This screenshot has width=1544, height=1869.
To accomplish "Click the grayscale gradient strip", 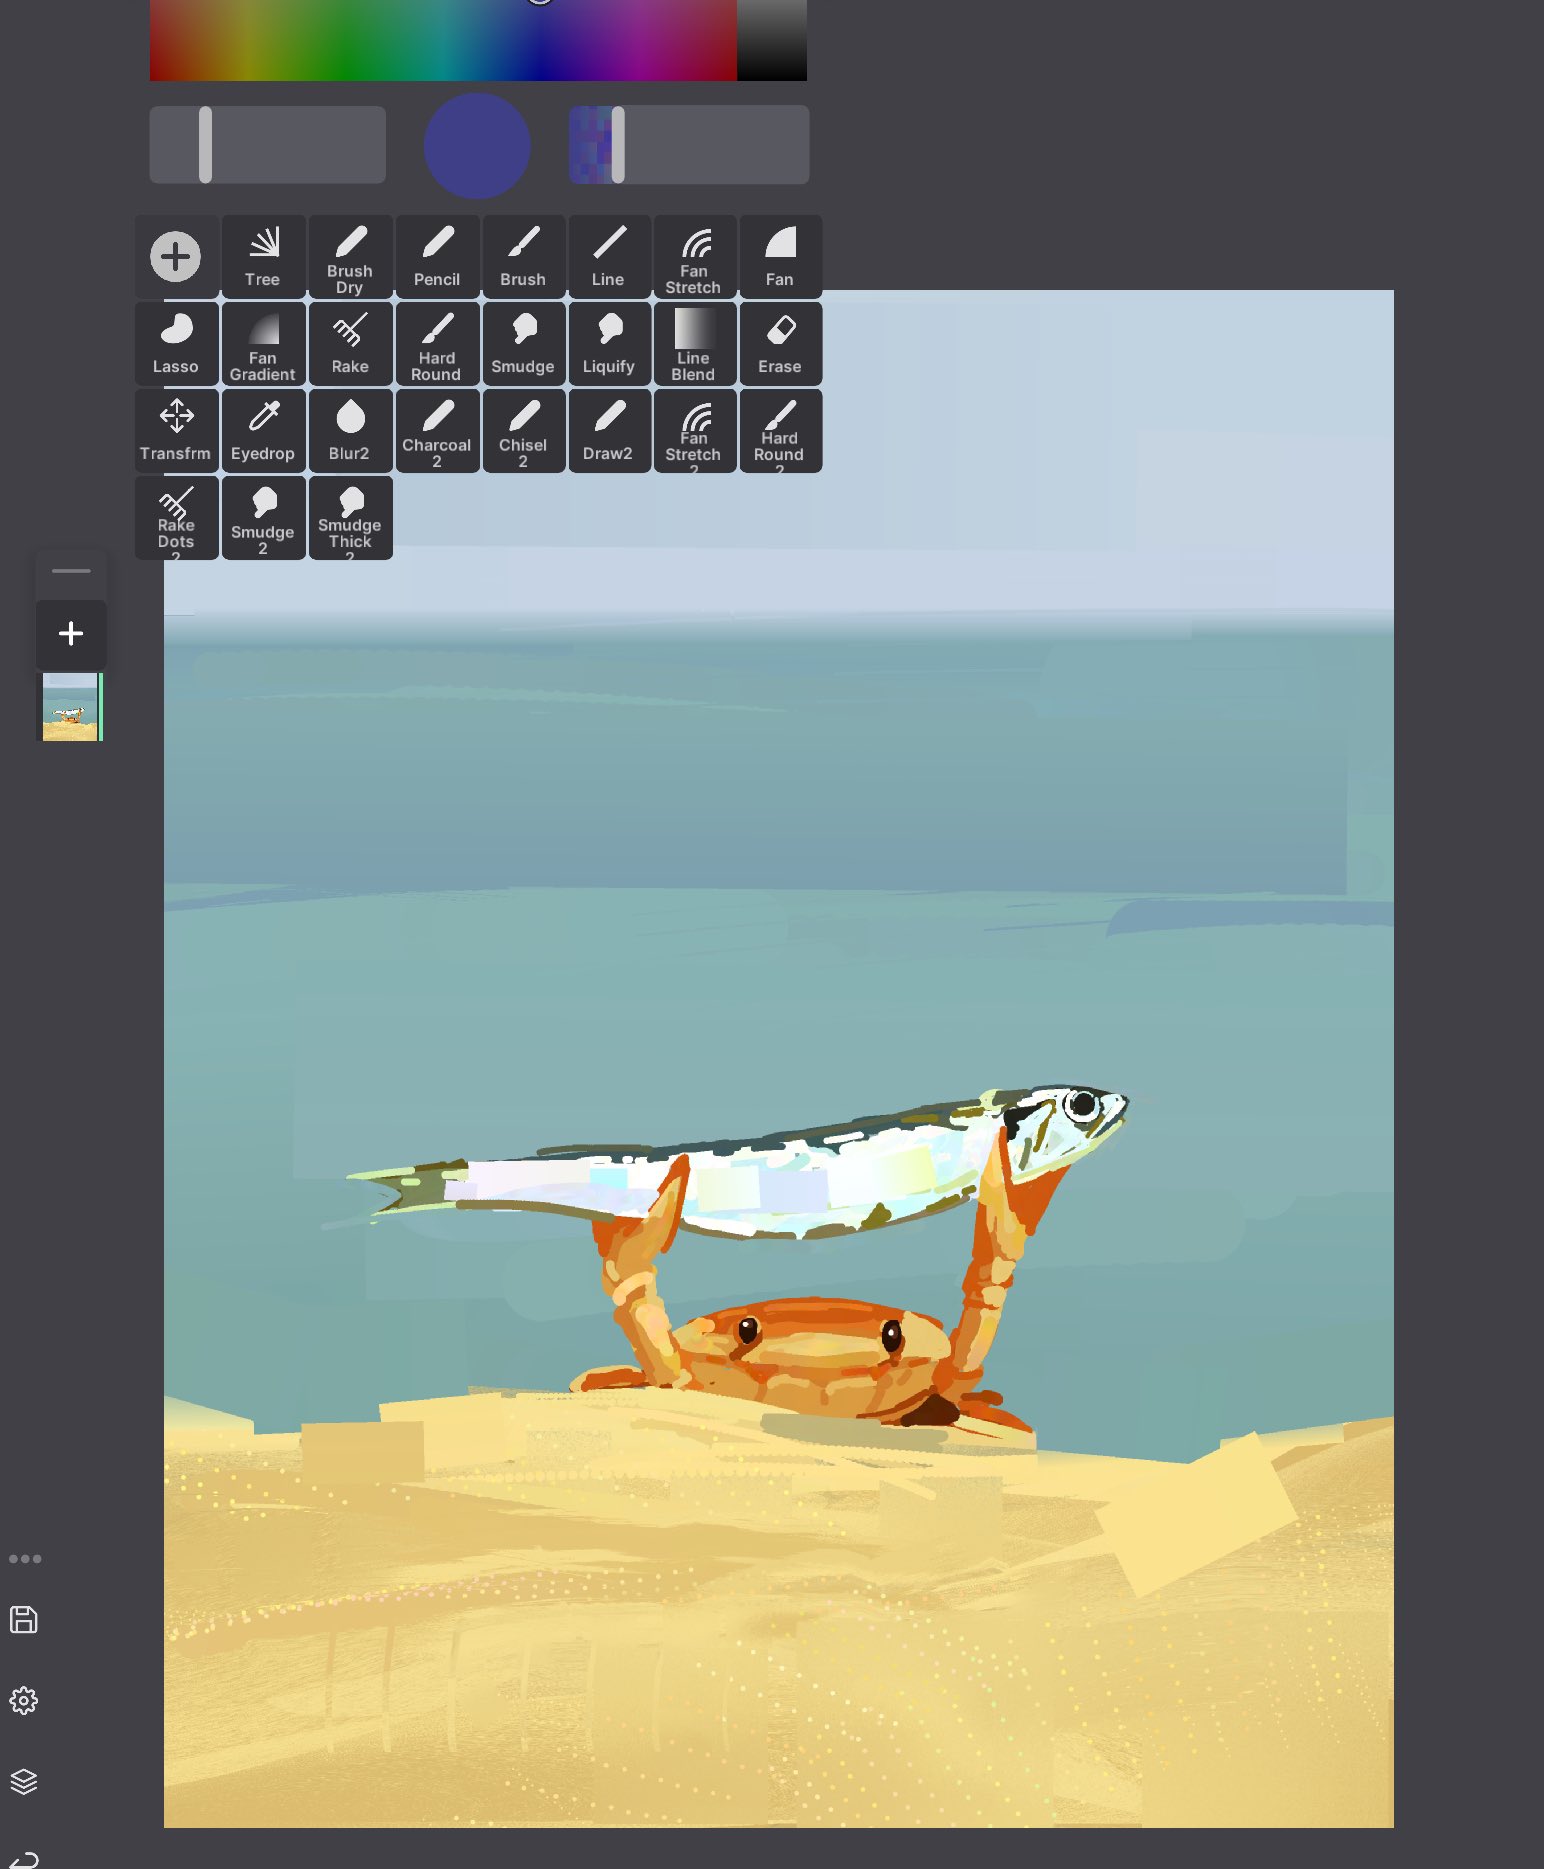I will [772, 40].
